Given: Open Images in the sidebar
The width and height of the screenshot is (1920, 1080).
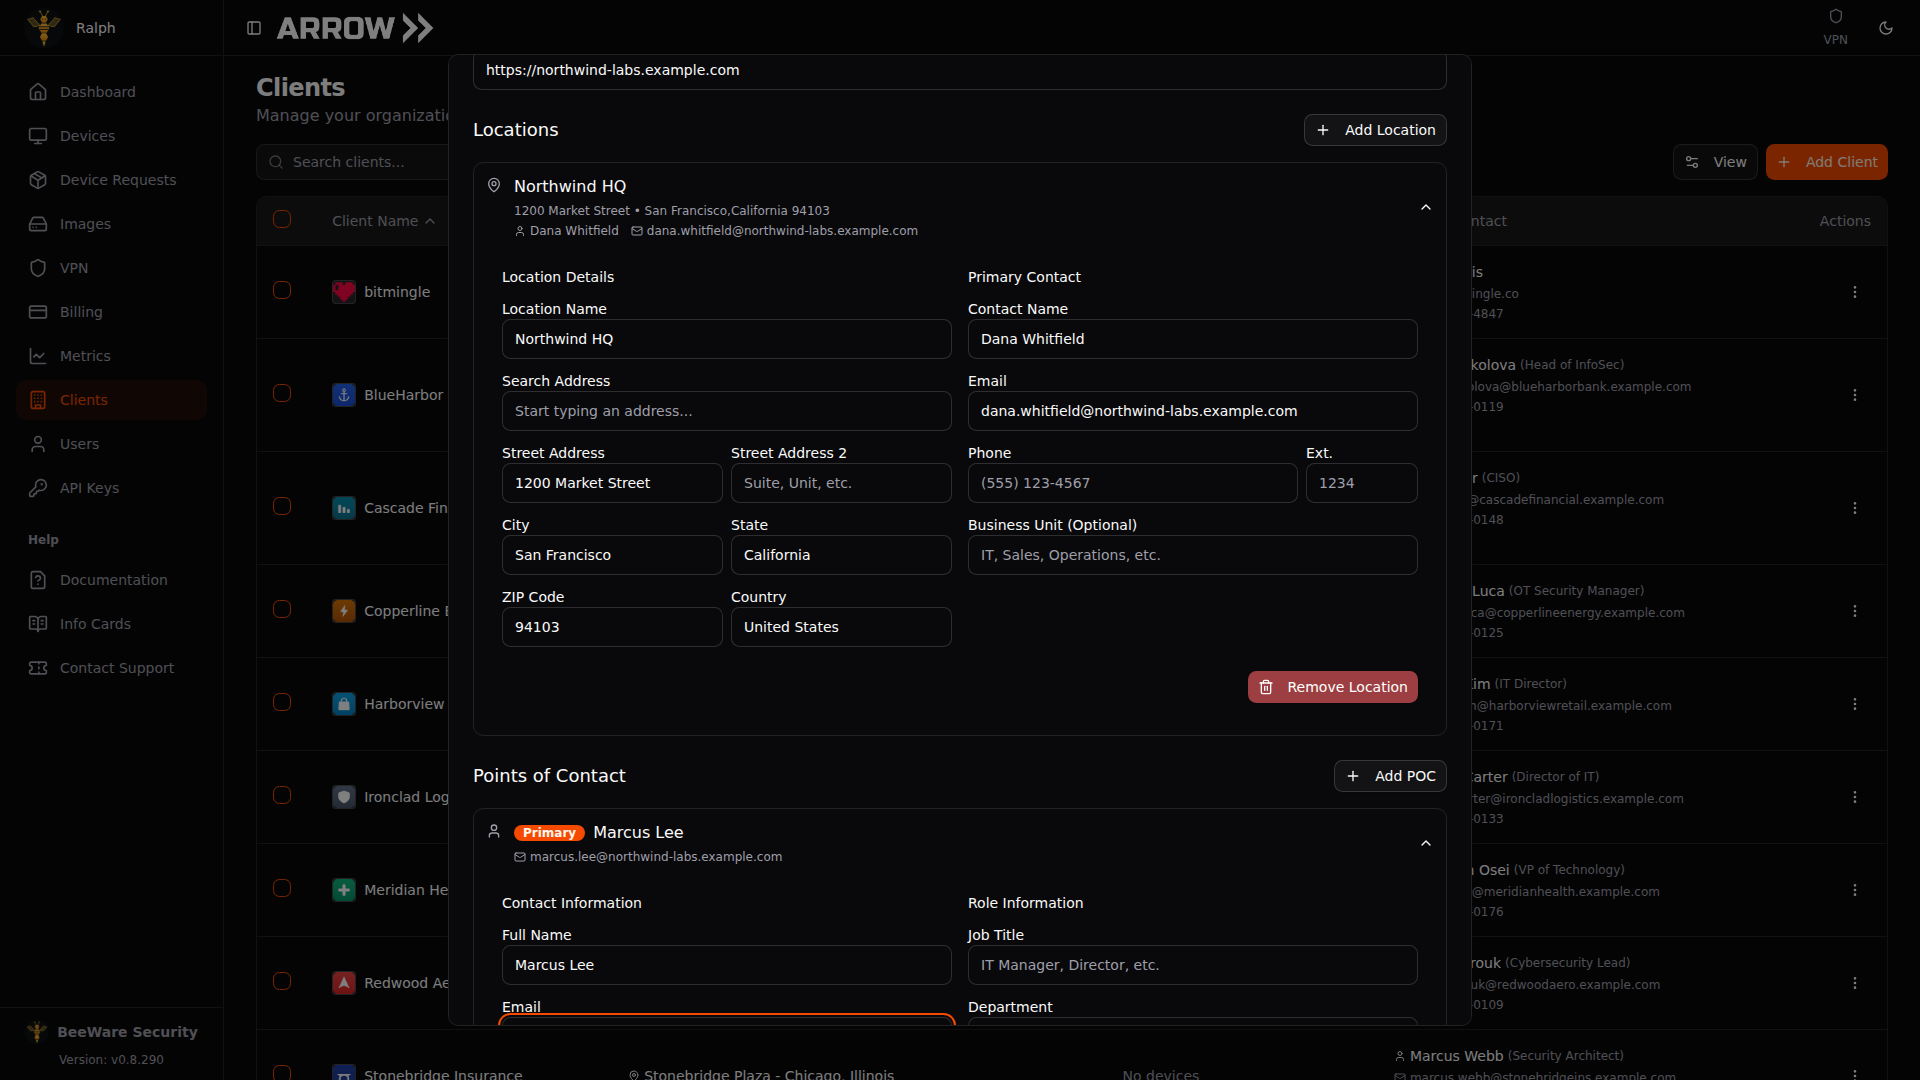Looking at the screenshot, I should coord(111,224).
